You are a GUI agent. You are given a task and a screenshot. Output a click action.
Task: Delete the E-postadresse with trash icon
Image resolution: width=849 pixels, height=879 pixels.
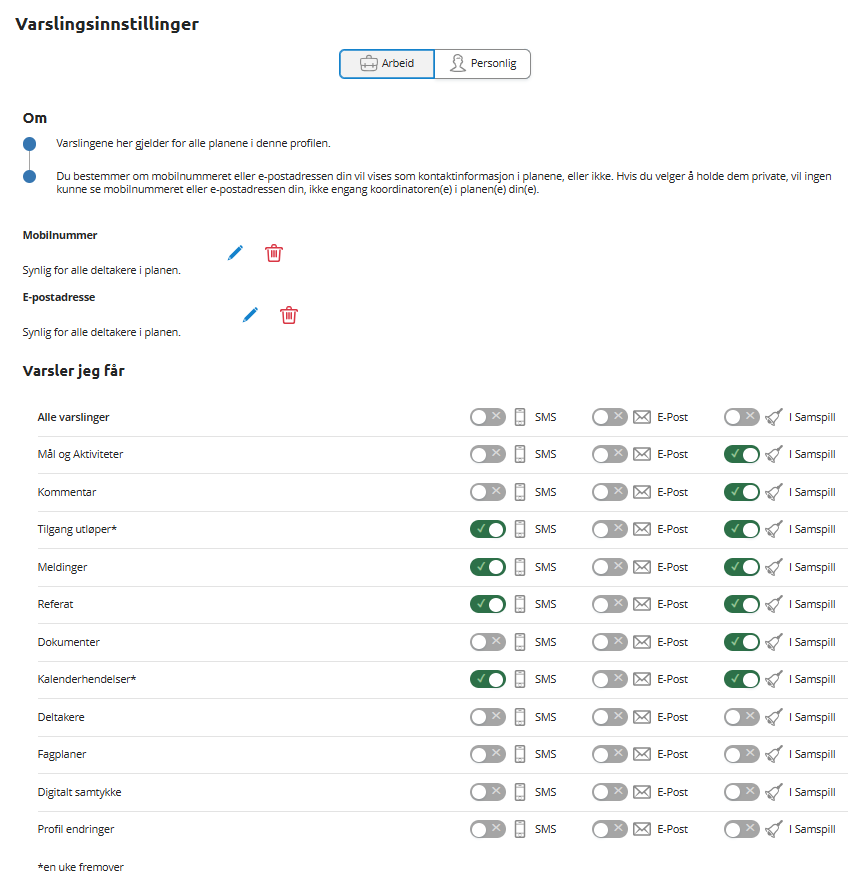[289, 315]
